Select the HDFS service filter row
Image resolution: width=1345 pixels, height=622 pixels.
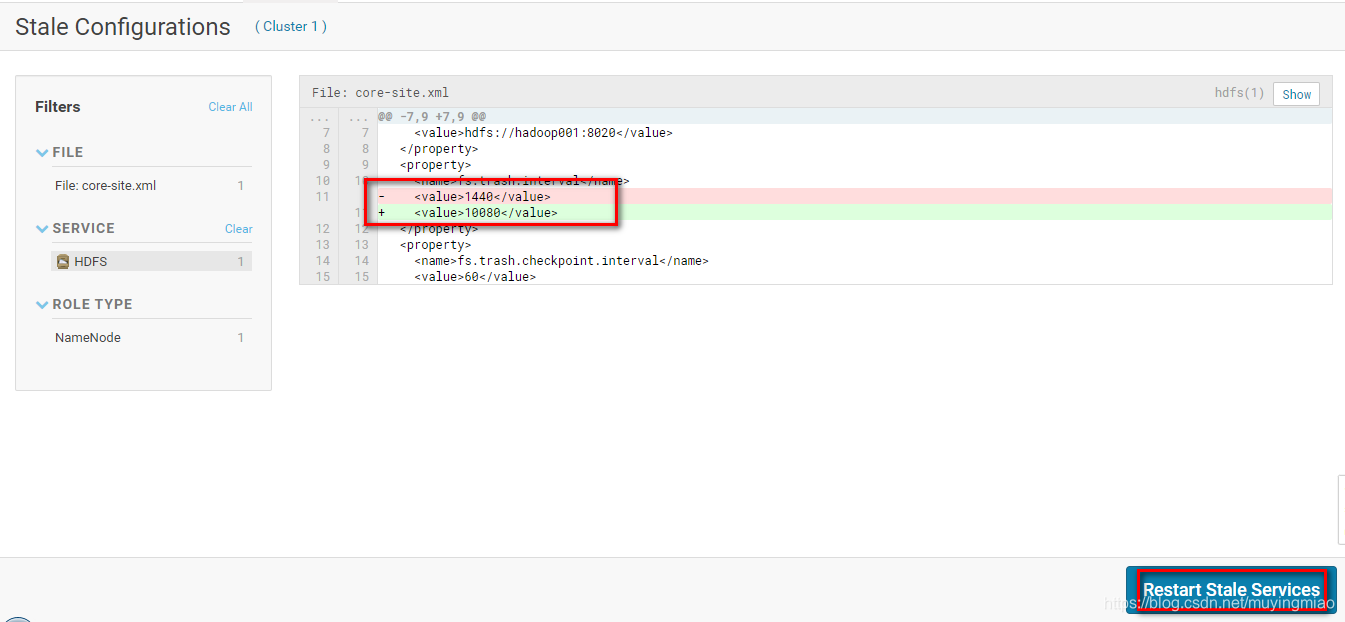pyautogui.click(x=150, y=262)
